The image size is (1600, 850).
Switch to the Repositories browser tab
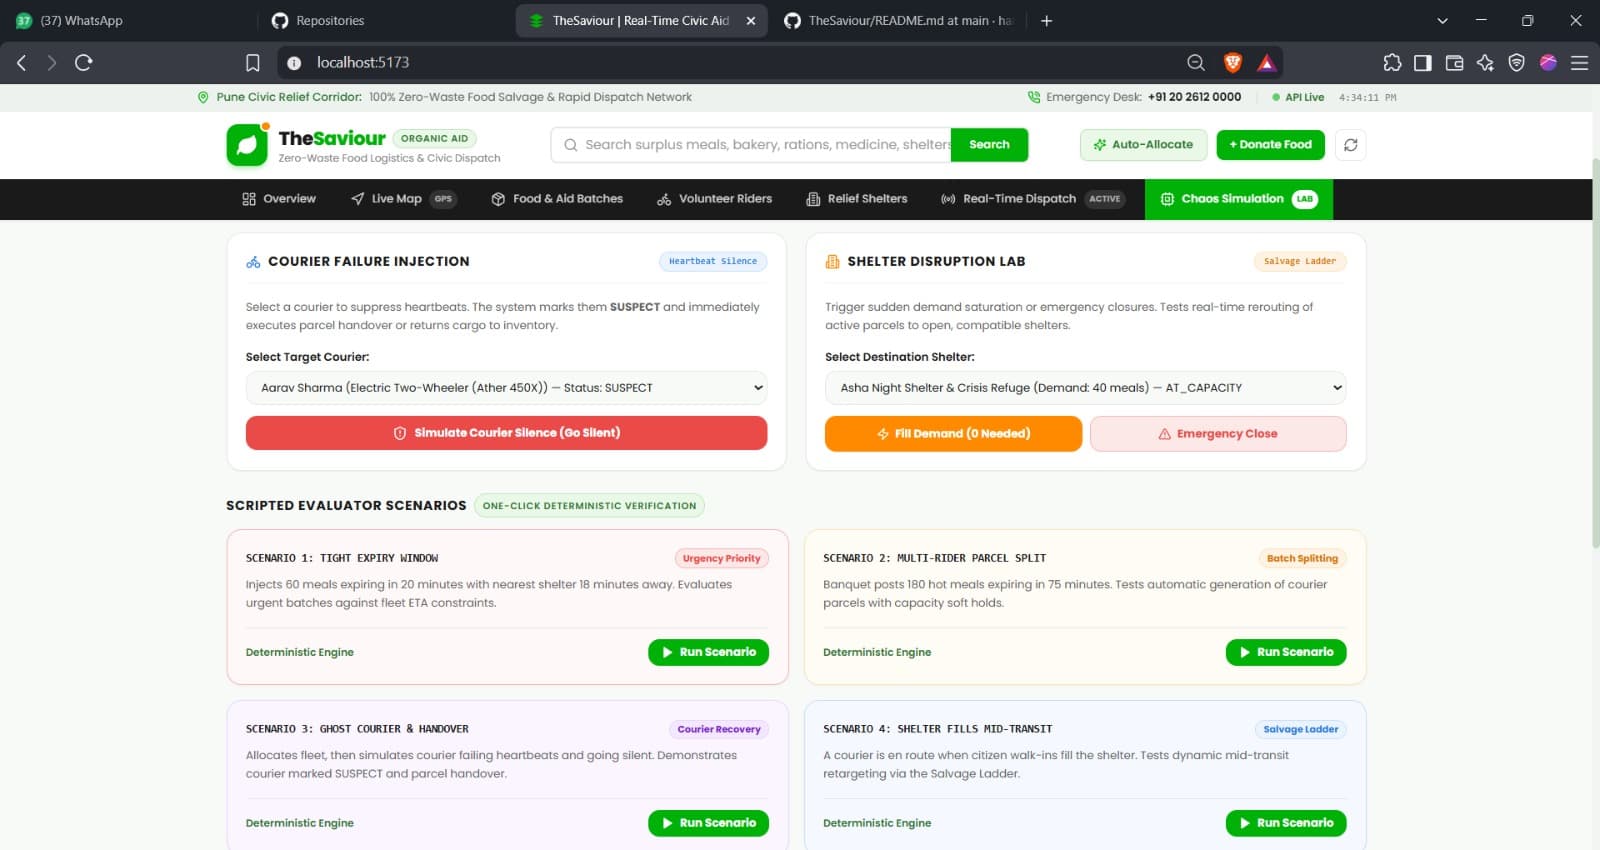pyautogui.click(x=384, y=20)
